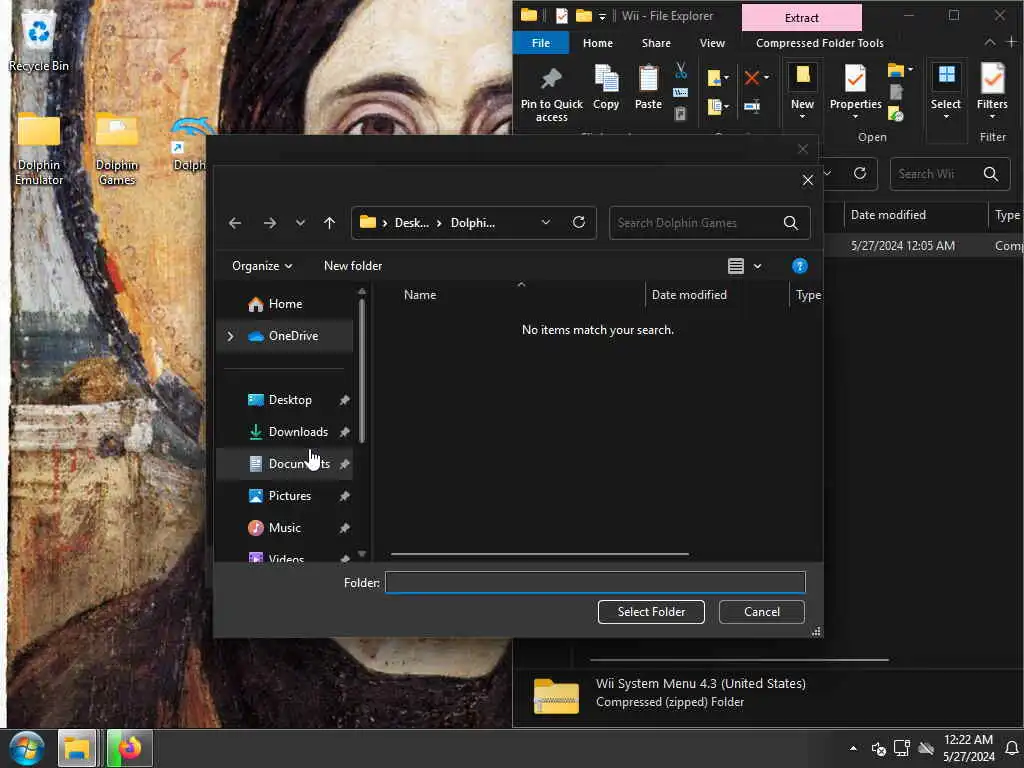Image resolution: width=1024 pixels, height=768 pixels.
Task: Change the dialog view layout icon
Action: click(x=735, y=266)
